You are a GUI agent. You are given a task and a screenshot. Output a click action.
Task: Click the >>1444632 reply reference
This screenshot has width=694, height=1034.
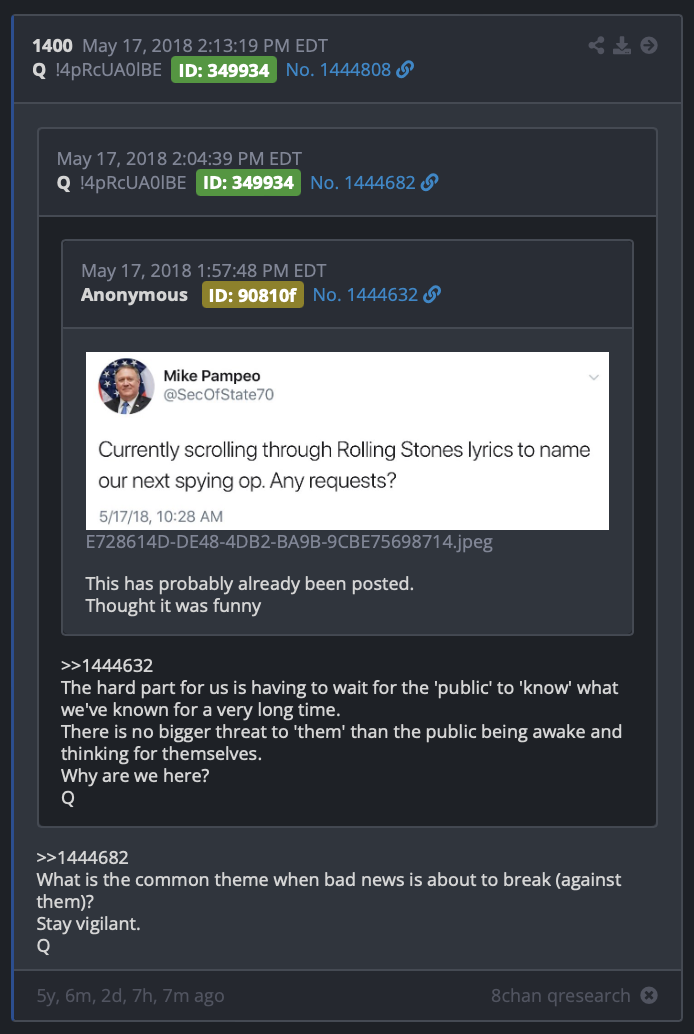(x=107, y=665)
